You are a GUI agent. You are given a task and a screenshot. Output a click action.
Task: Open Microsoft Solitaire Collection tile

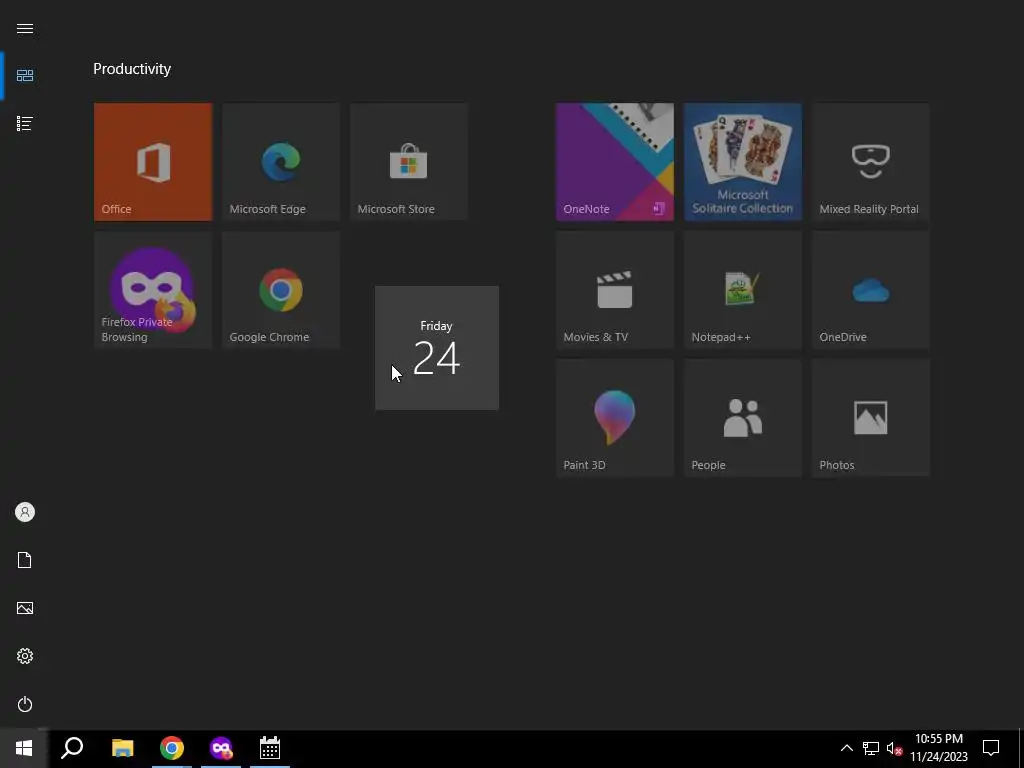pos(743,161)
